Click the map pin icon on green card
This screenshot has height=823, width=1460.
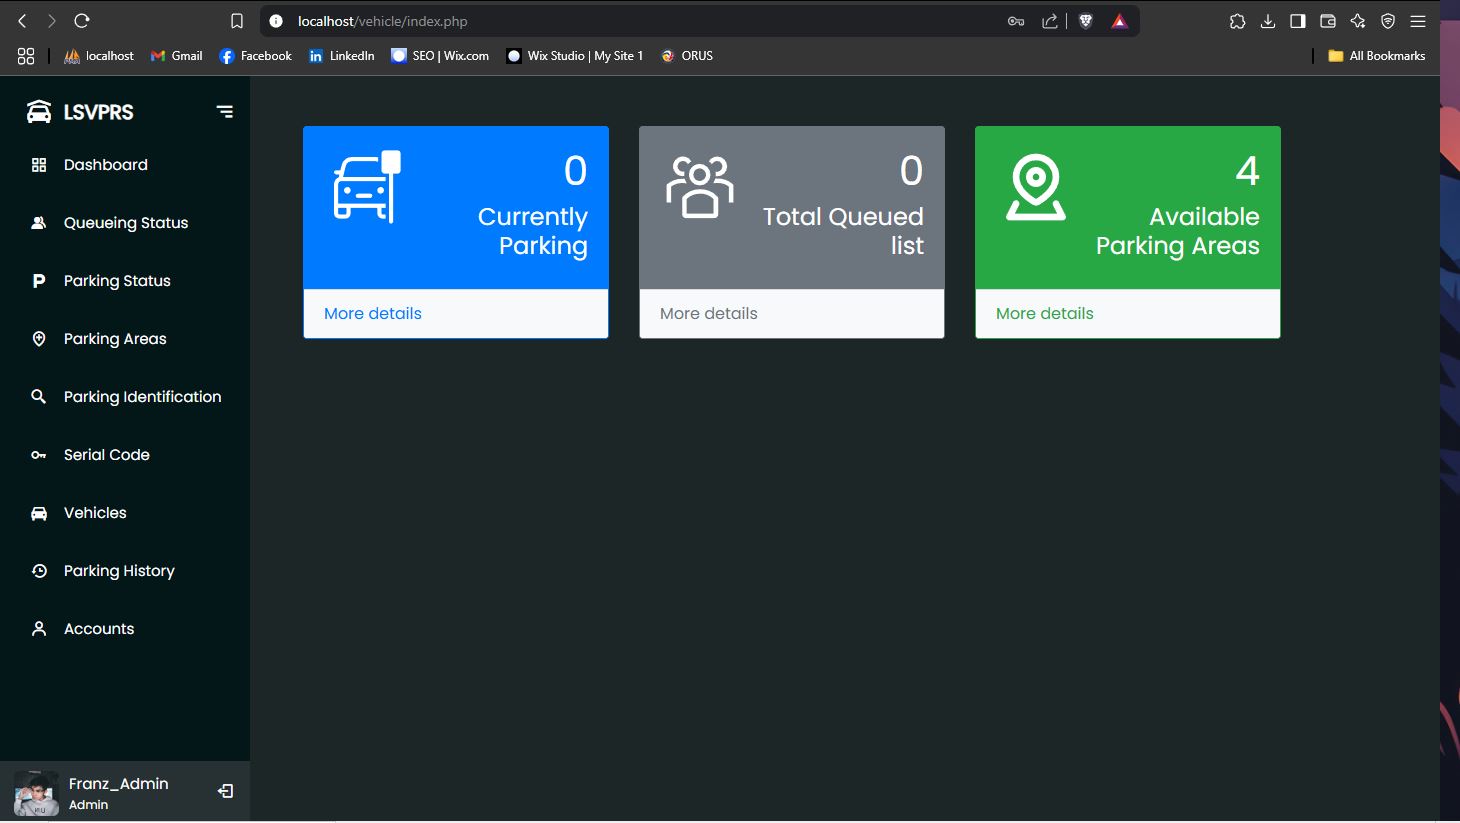(1036, 187)
